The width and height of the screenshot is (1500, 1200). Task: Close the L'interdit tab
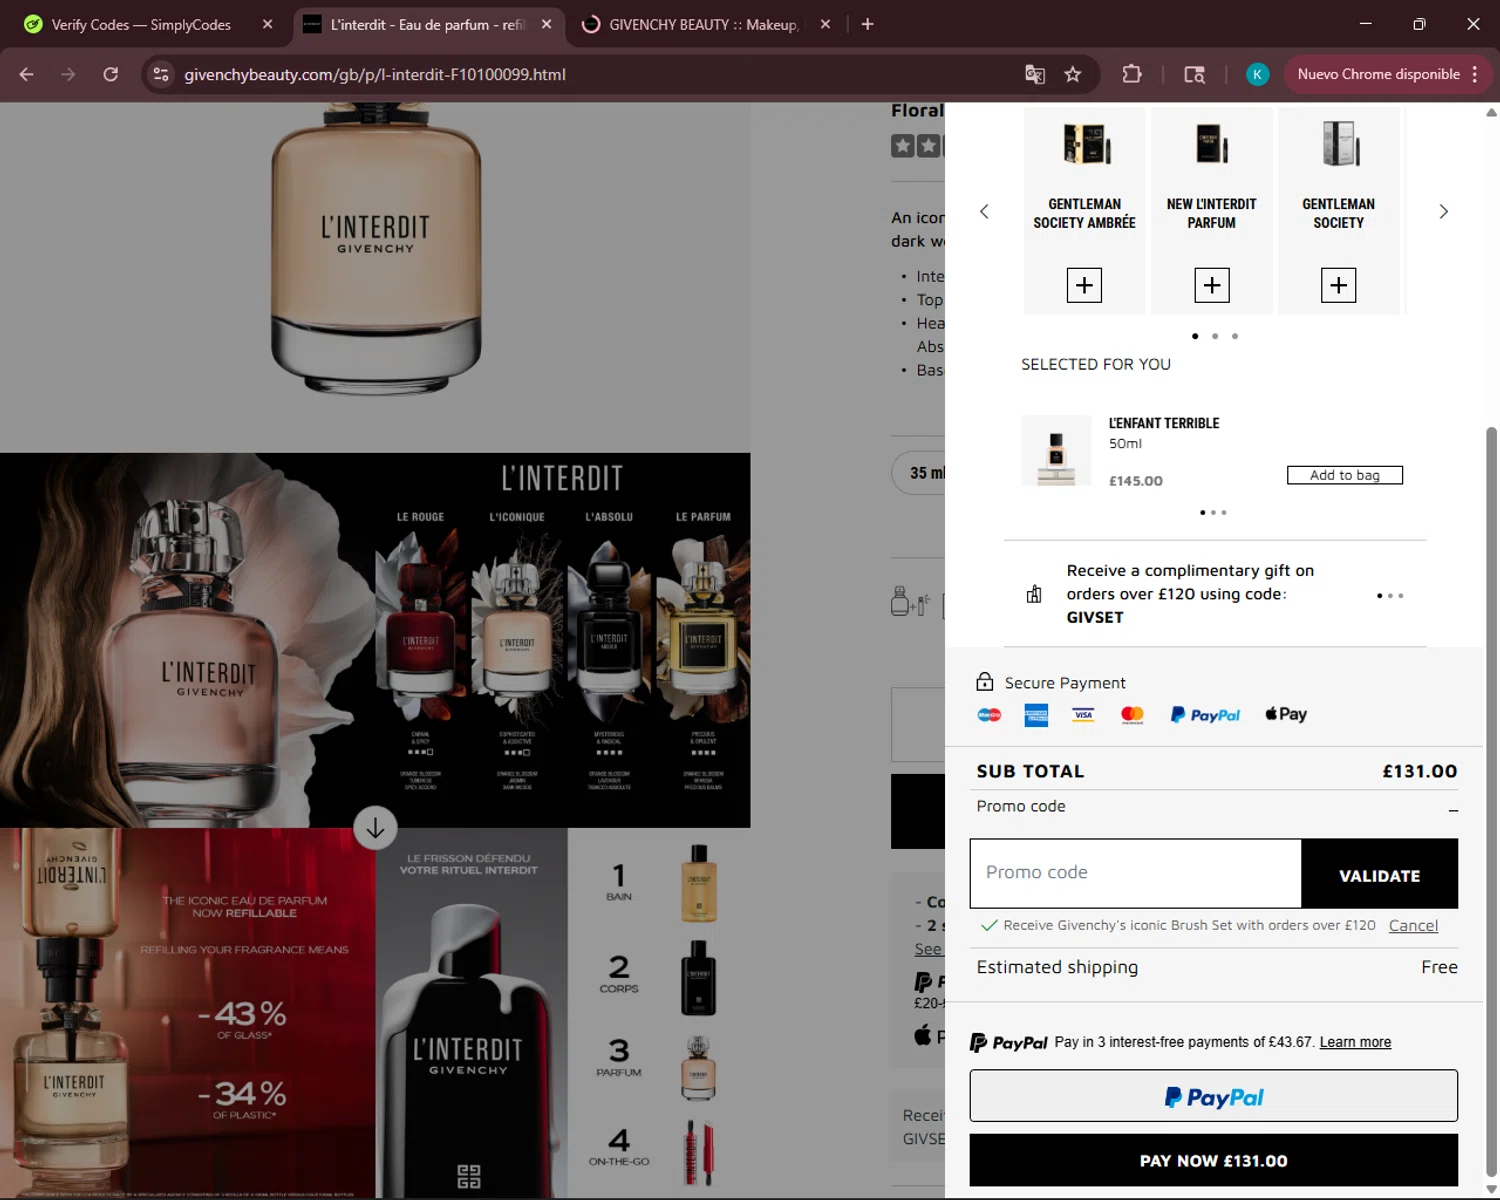pos(546,24)
